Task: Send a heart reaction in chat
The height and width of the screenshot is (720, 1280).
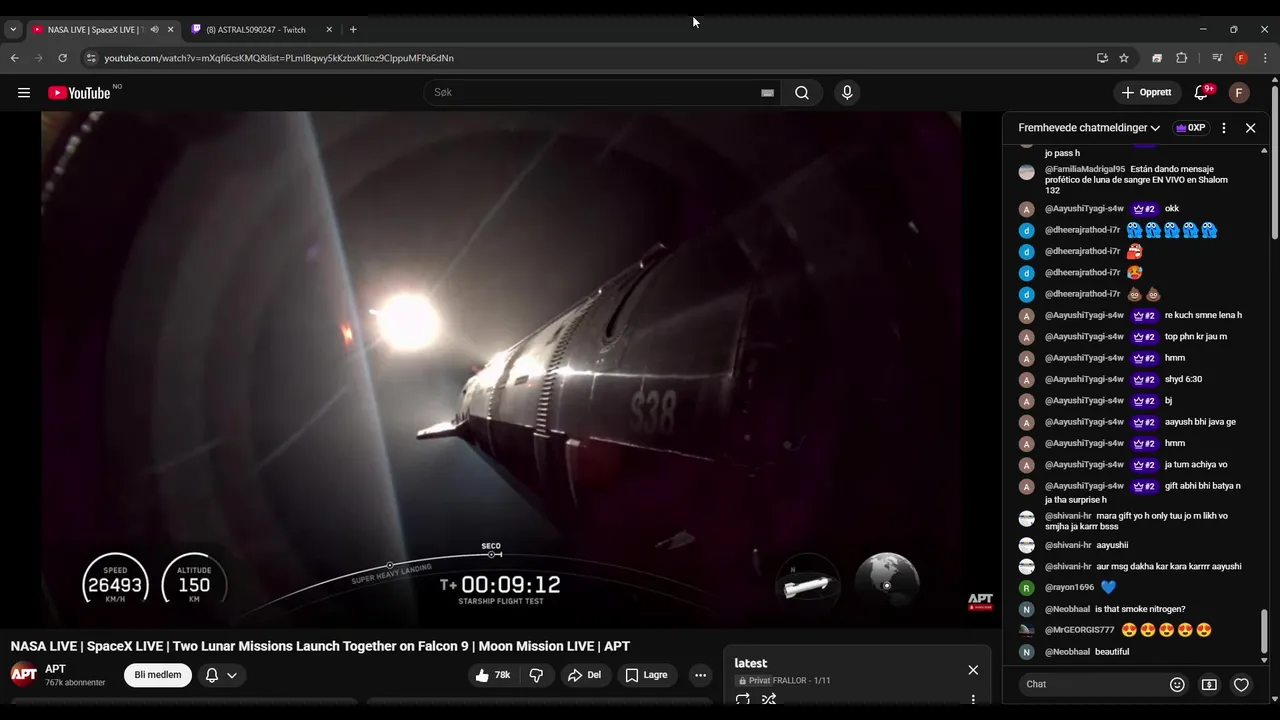Action: click(x=1241, y=684)
